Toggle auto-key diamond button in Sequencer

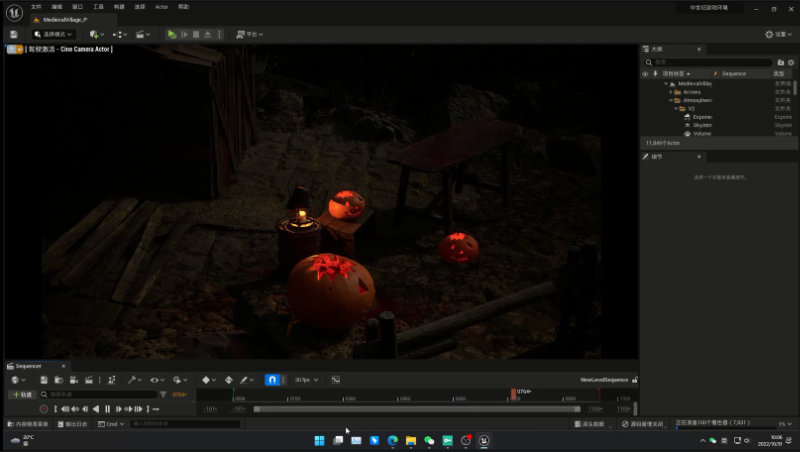229,380
